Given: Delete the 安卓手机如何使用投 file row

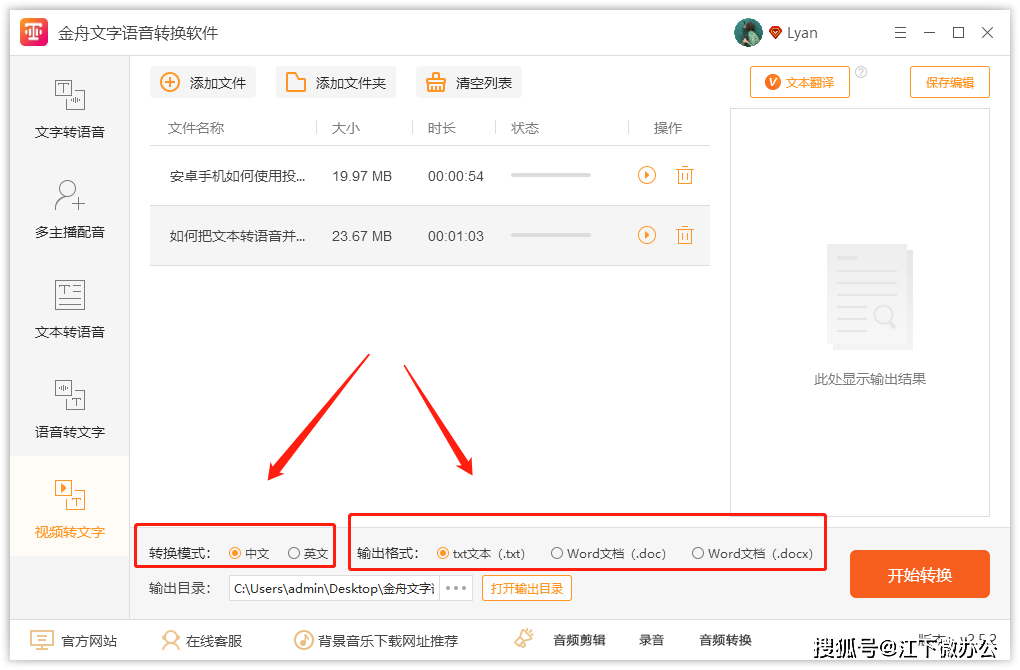Looking at the screenshot, I should (x=685, y=175).
